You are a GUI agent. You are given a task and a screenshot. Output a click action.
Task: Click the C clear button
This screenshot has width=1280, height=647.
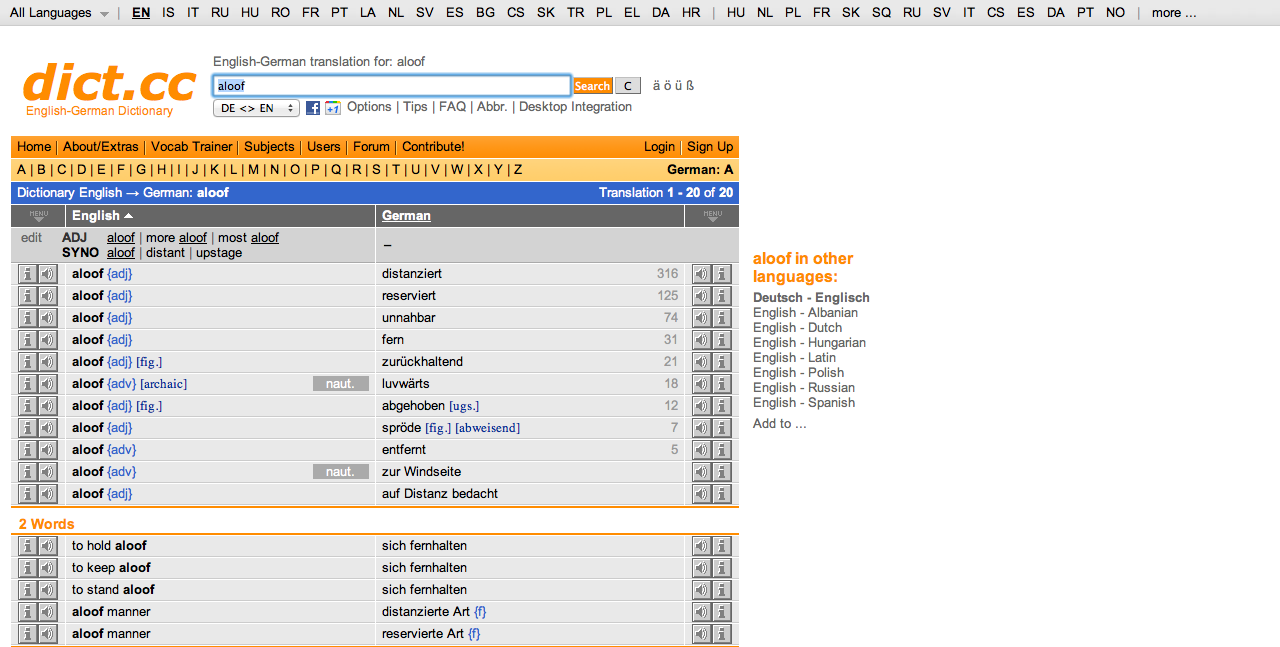[x=627, y=86]
